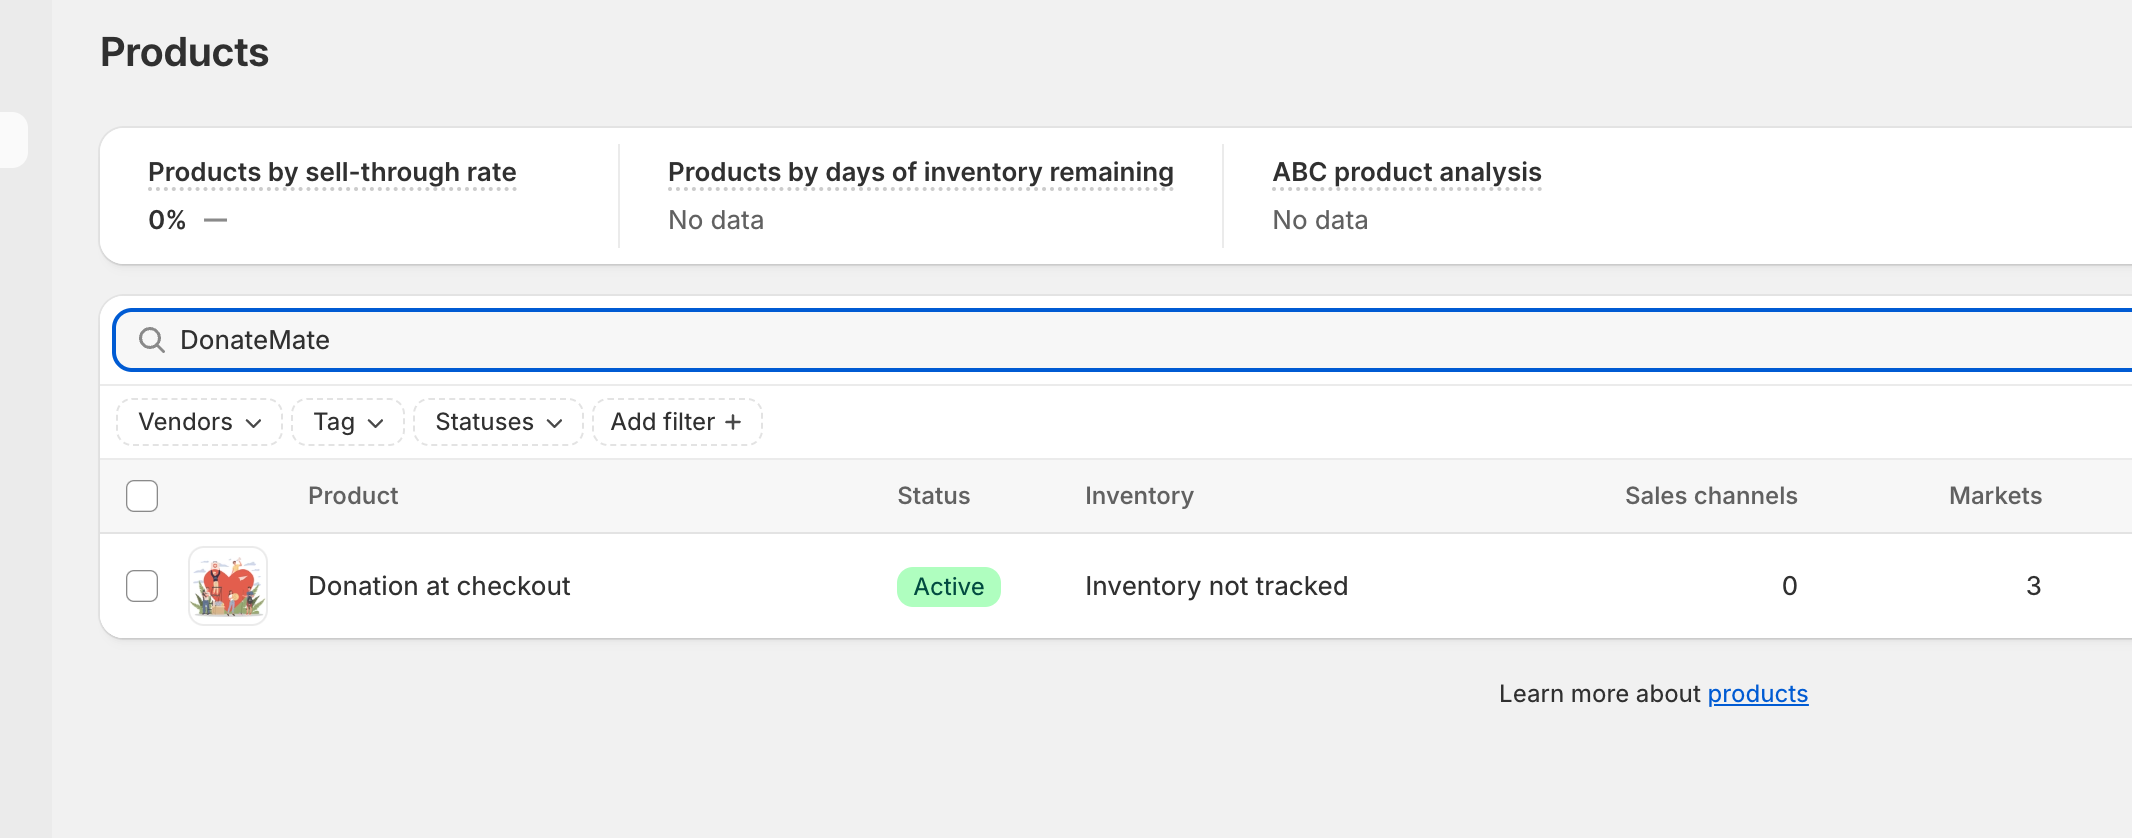Click the plus icon on Add filter
This screenshot has height=838, width=2132.
coord(733,422)
